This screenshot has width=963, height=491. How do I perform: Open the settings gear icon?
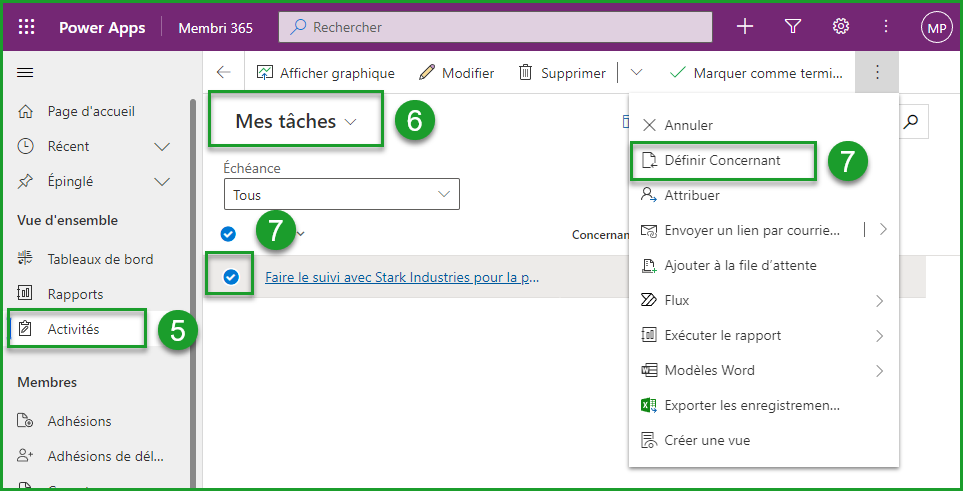coord(841,27)
